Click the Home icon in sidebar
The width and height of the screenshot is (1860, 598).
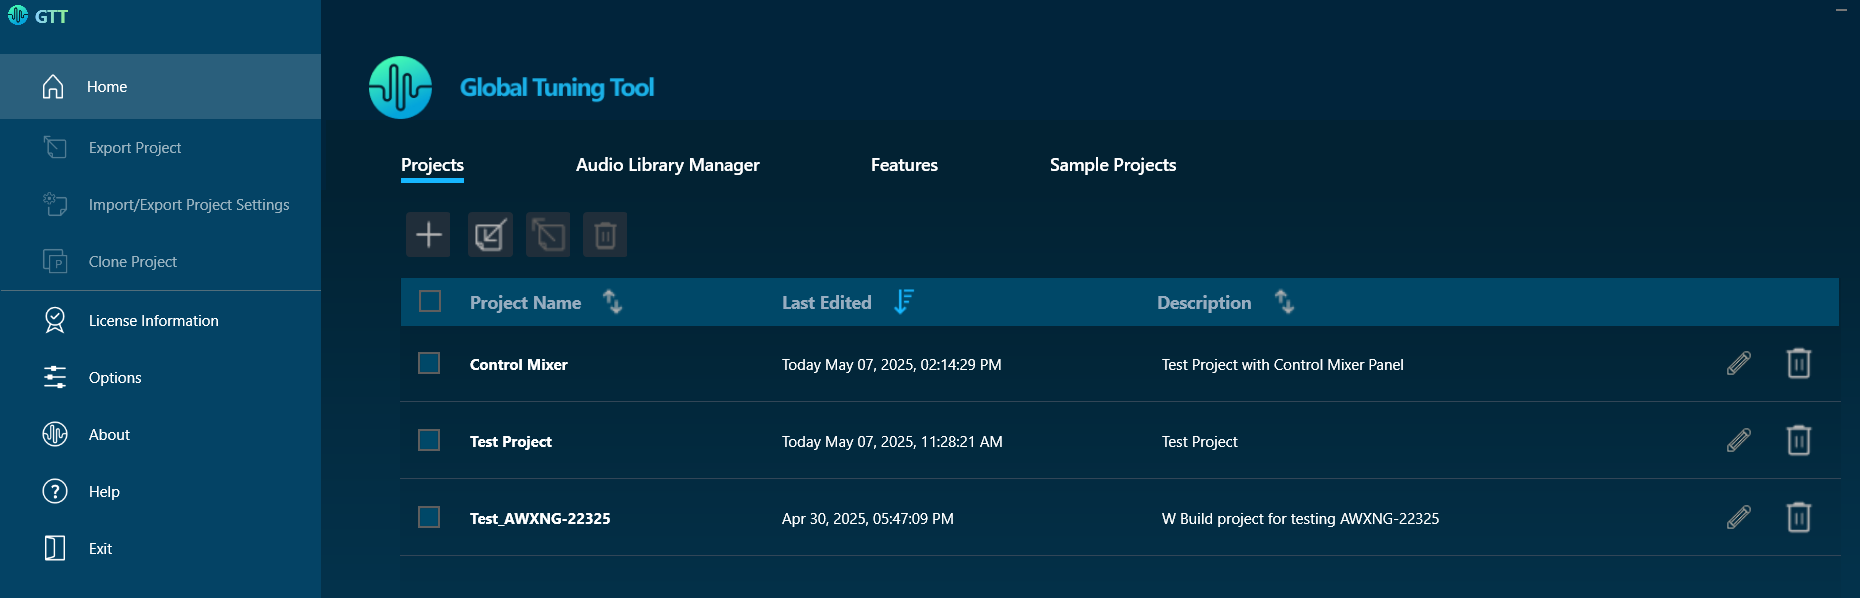point(53,87)
